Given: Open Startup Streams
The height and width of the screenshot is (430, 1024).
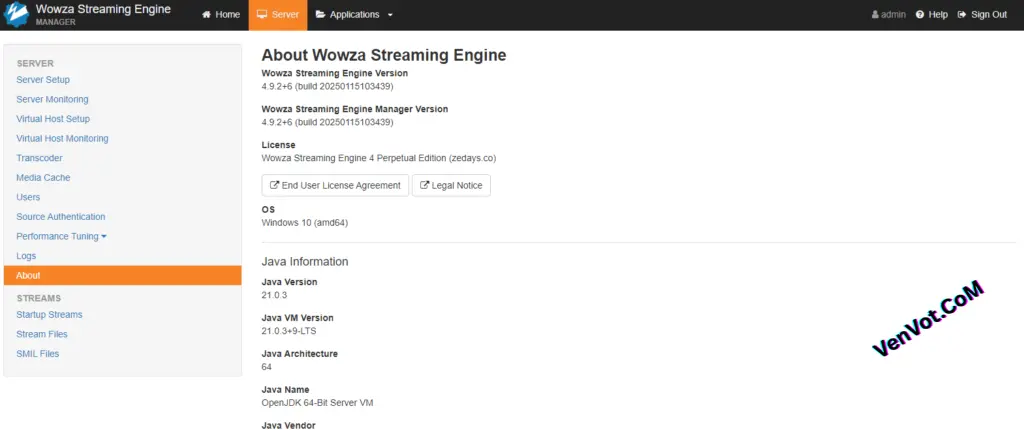Looking at the screenshot, I should [50, 315].
